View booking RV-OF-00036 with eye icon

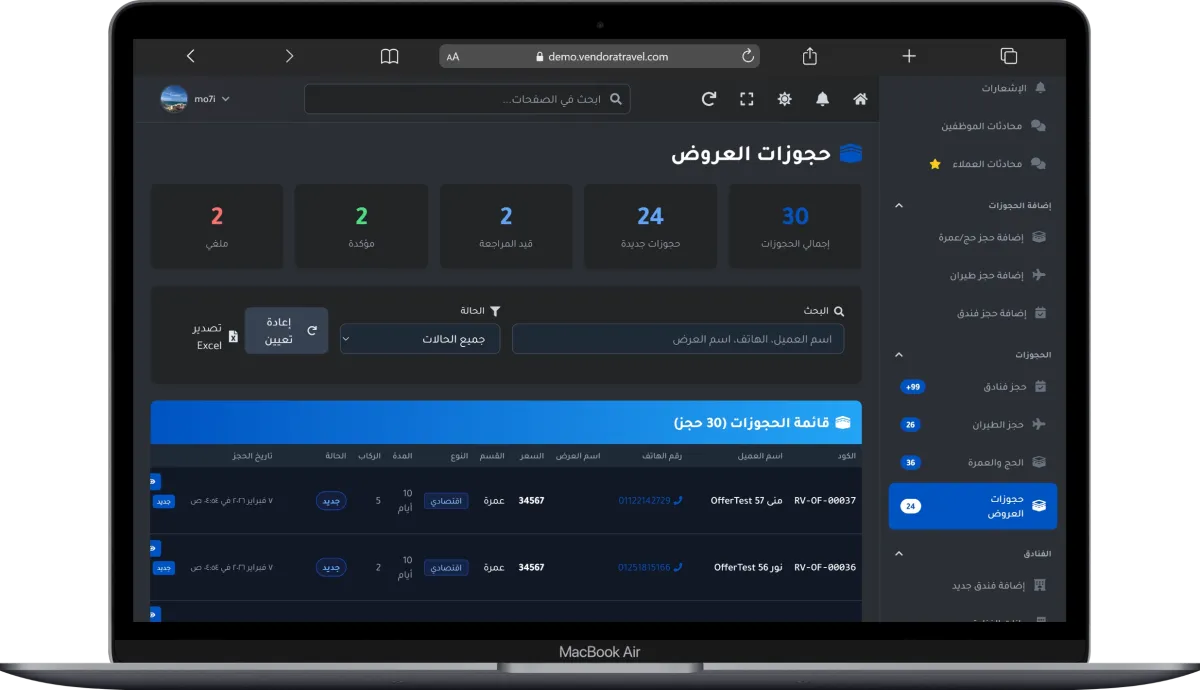click(155, 548)
